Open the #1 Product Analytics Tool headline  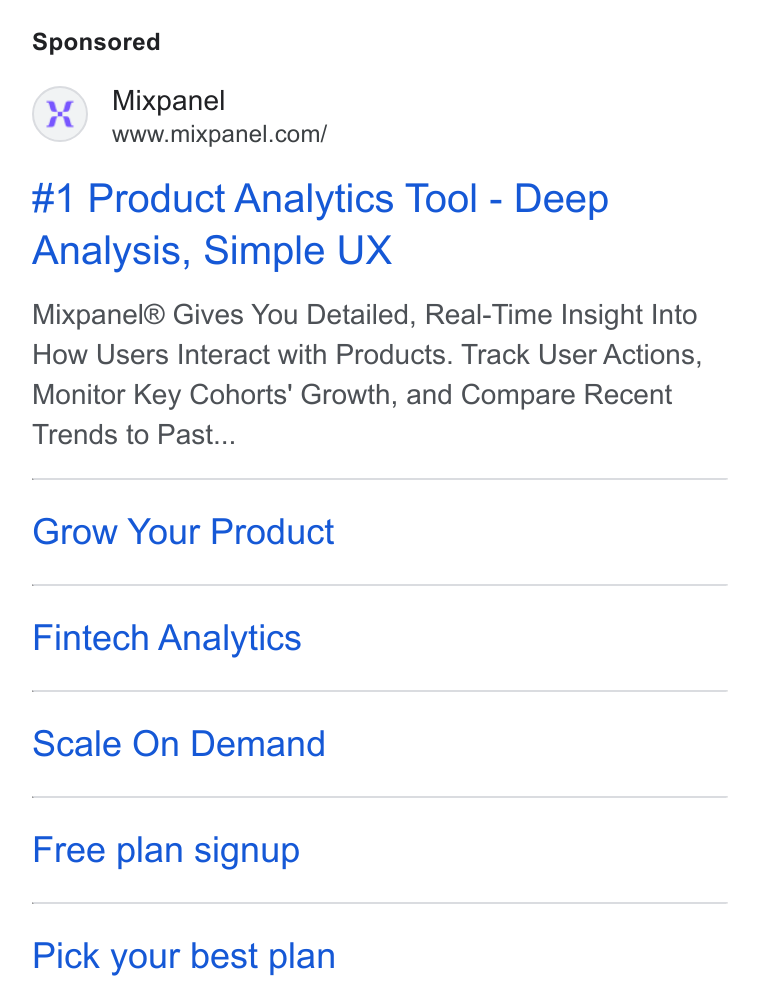tap(320, 198)
